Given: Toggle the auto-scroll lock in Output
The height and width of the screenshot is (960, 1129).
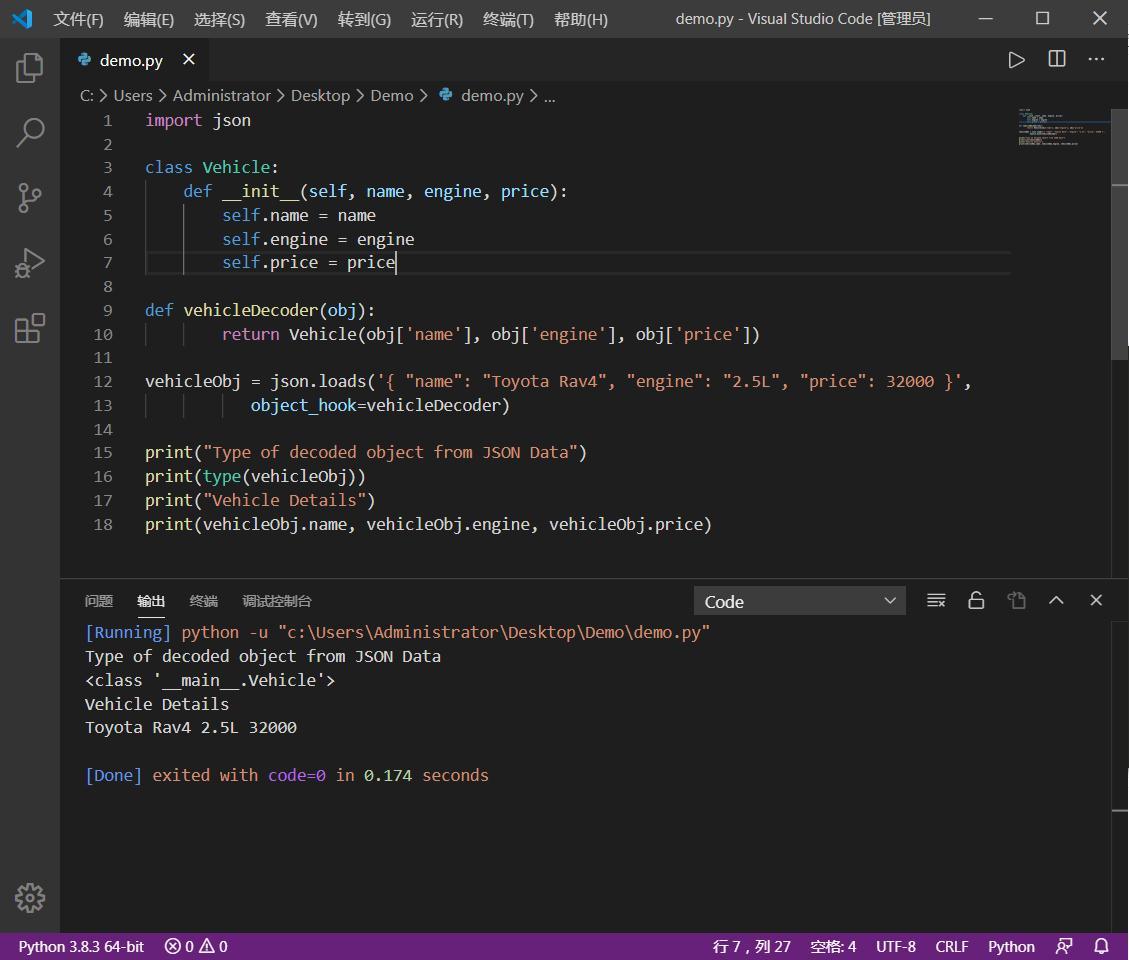Looking at the screenshot, I should pos(976,600).
